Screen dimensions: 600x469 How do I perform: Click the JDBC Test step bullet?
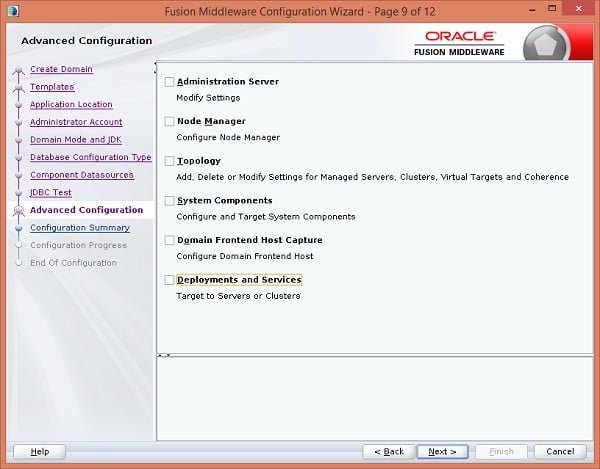(x=18, y=193)
